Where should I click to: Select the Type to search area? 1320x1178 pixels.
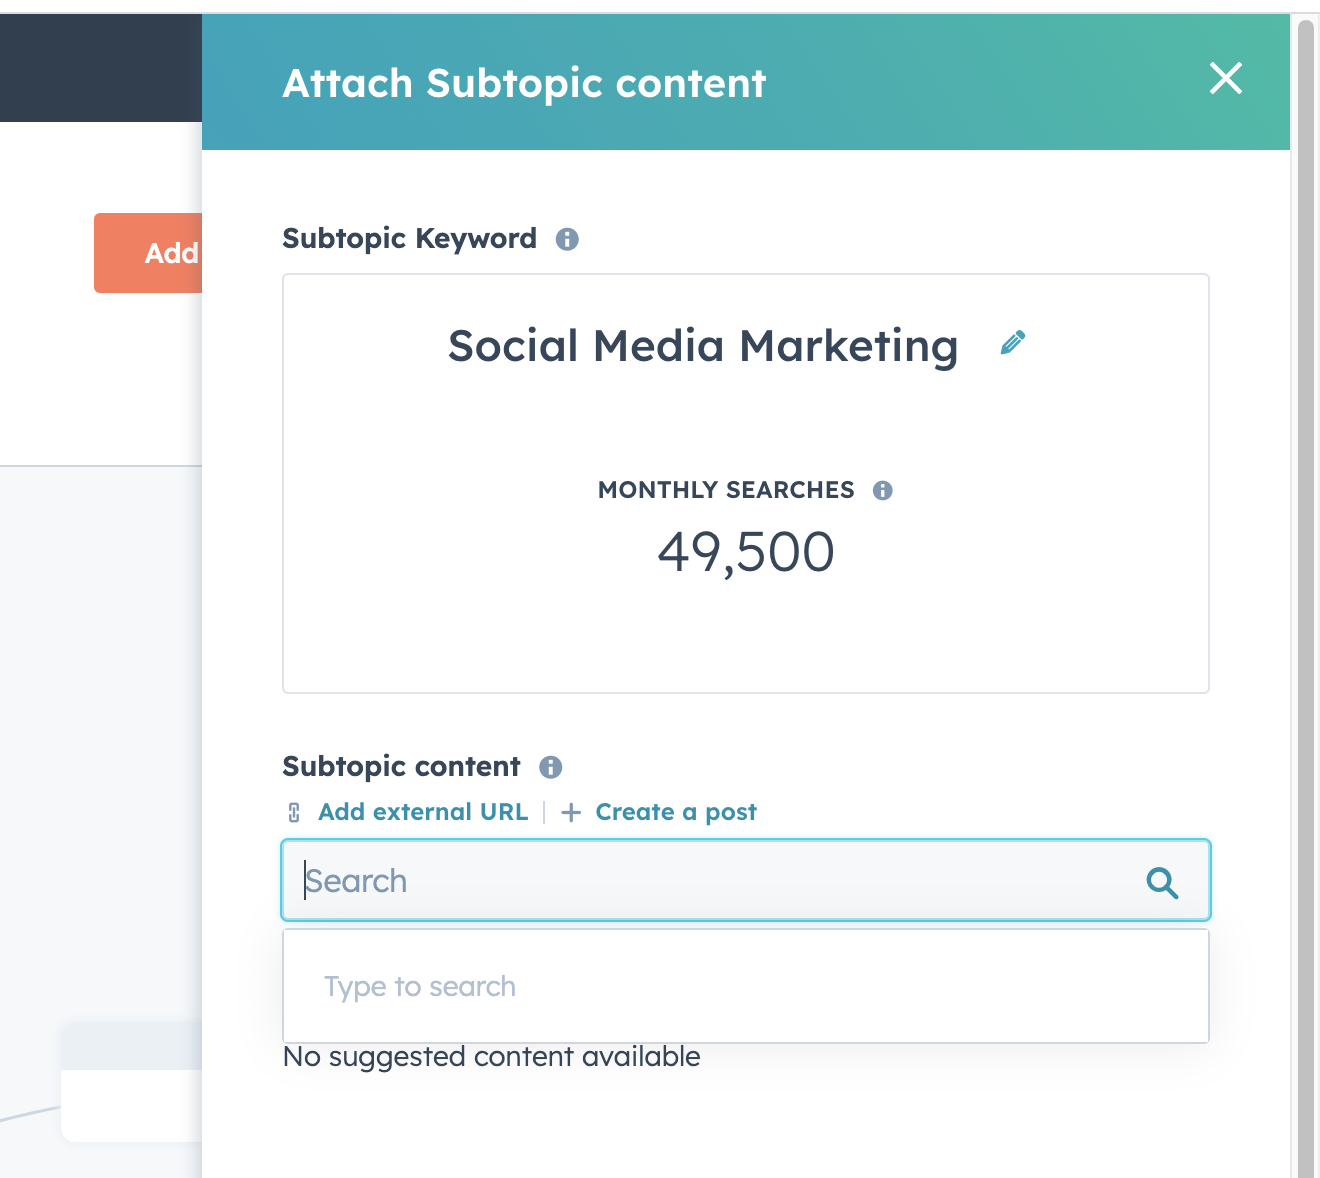point(700,986)
